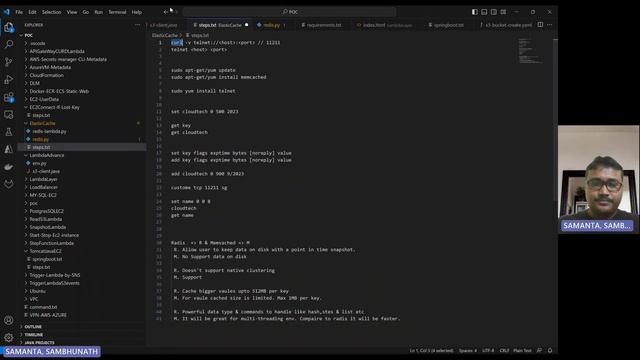Switch to the redis.py editor tab

pyautogui.click(x=272, y=25)
